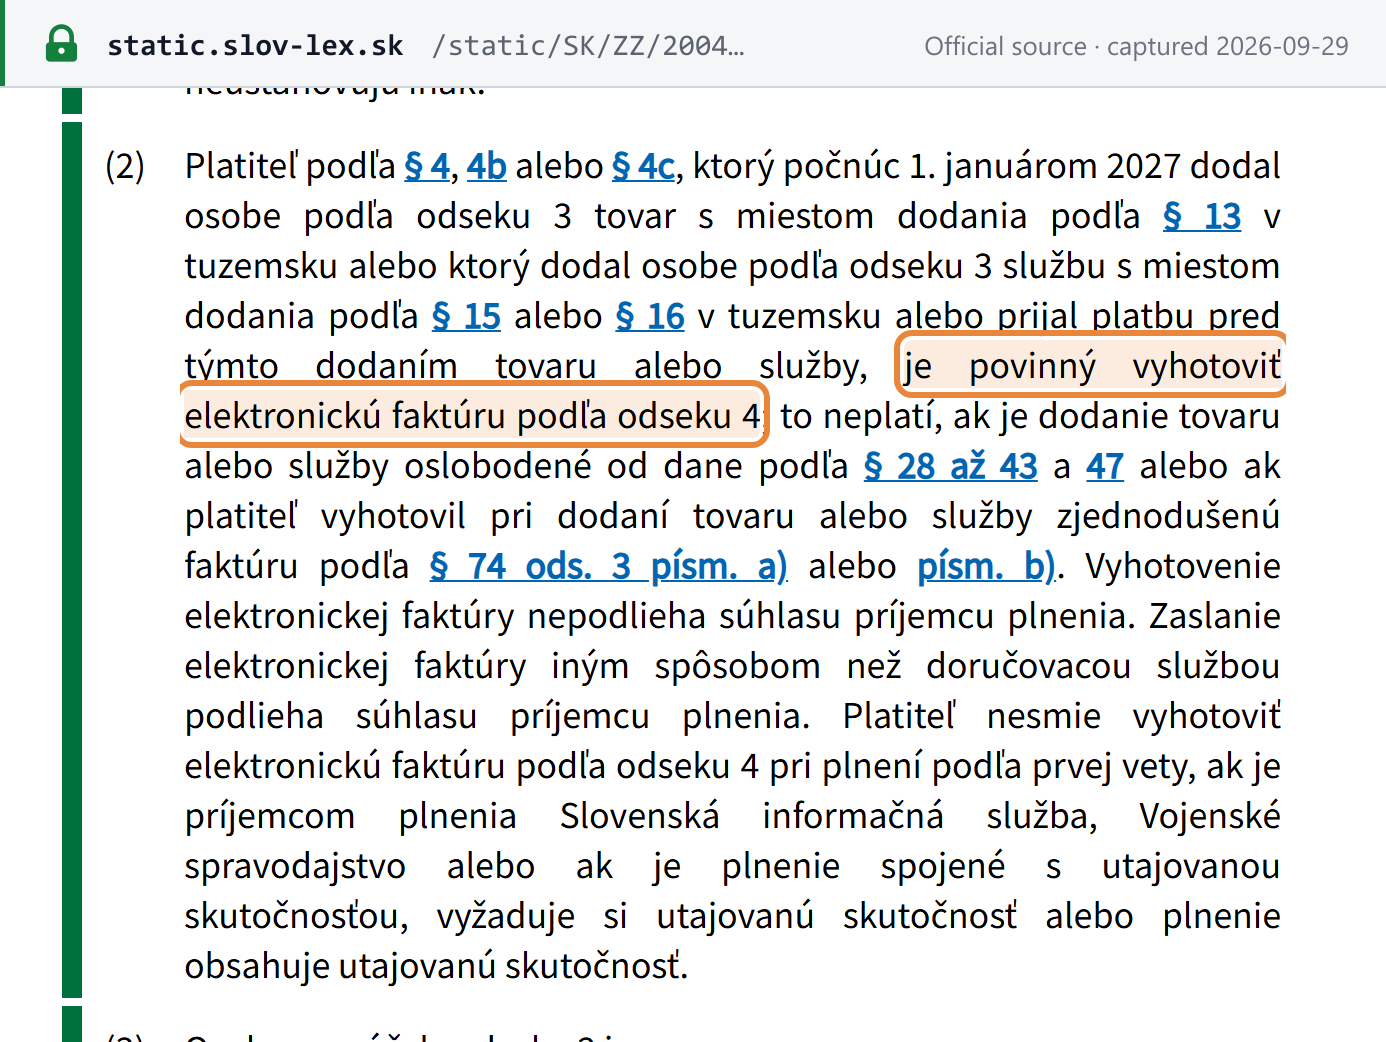Open the § 28 až 43 link
This screenshot has width=1386, height=1042.
951,466
